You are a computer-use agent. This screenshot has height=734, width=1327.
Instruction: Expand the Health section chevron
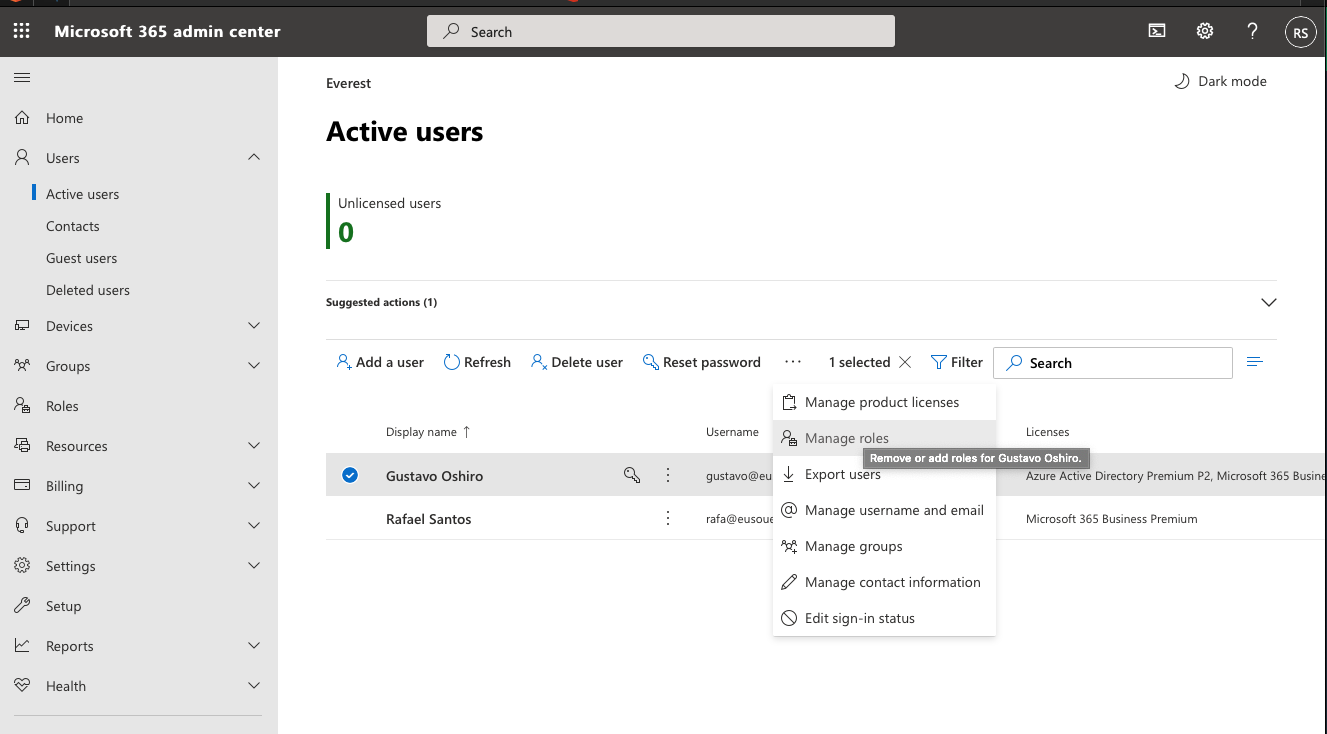click(254, 685)
